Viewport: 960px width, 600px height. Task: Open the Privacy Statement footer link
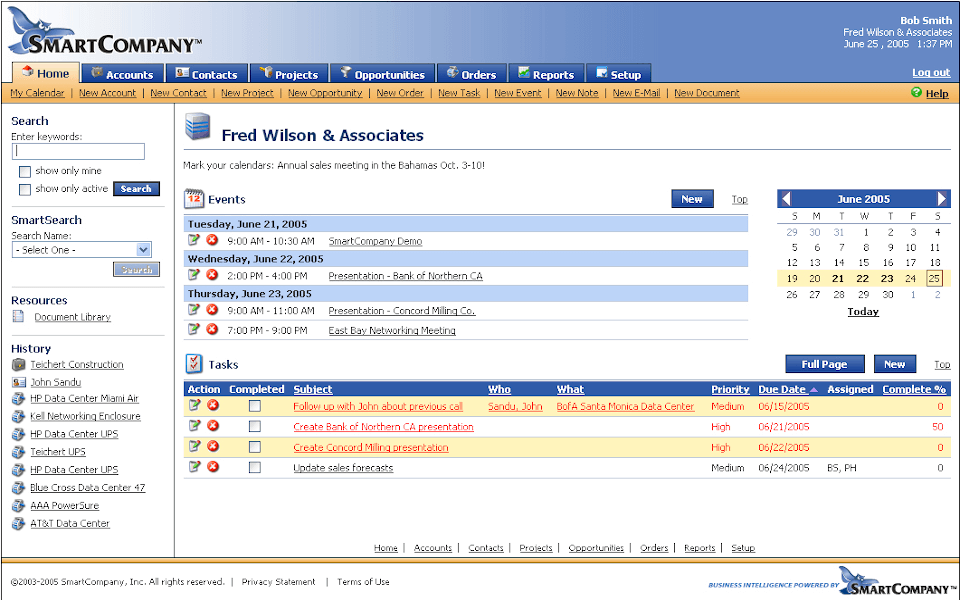278,582
